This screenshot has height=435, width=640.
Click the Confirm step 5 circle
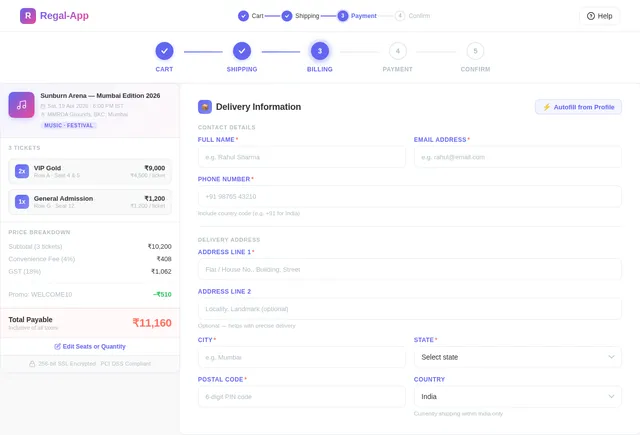tap(475, 51)
